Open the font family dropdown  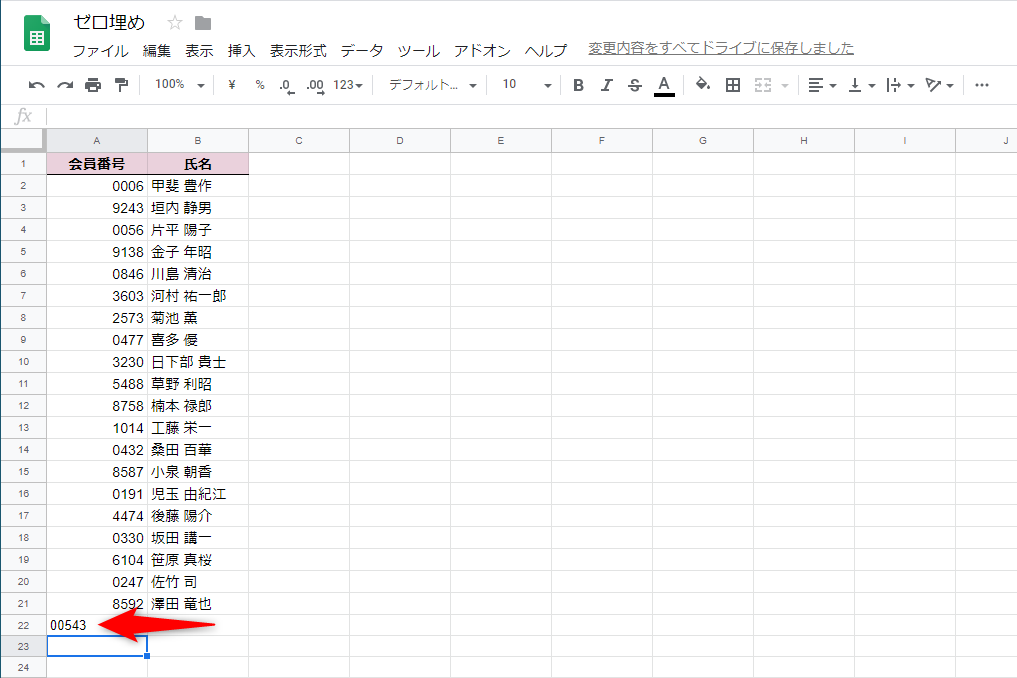click(433, 85)
